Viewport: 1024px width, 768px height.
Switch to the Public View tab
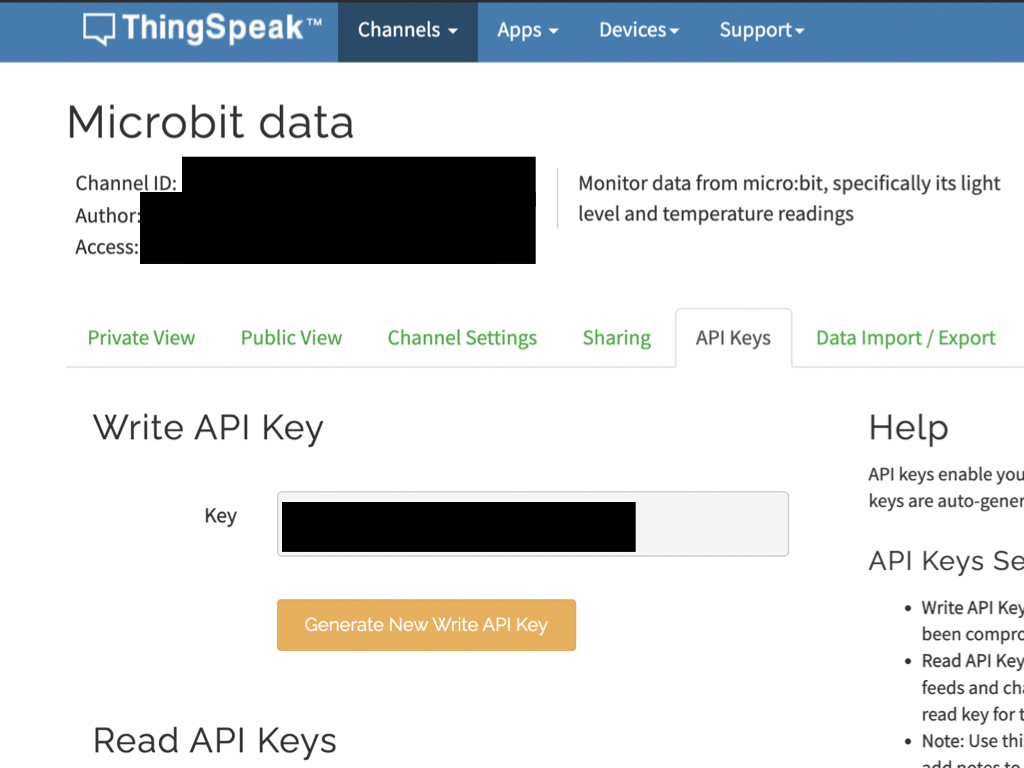(x=291, y=338)
